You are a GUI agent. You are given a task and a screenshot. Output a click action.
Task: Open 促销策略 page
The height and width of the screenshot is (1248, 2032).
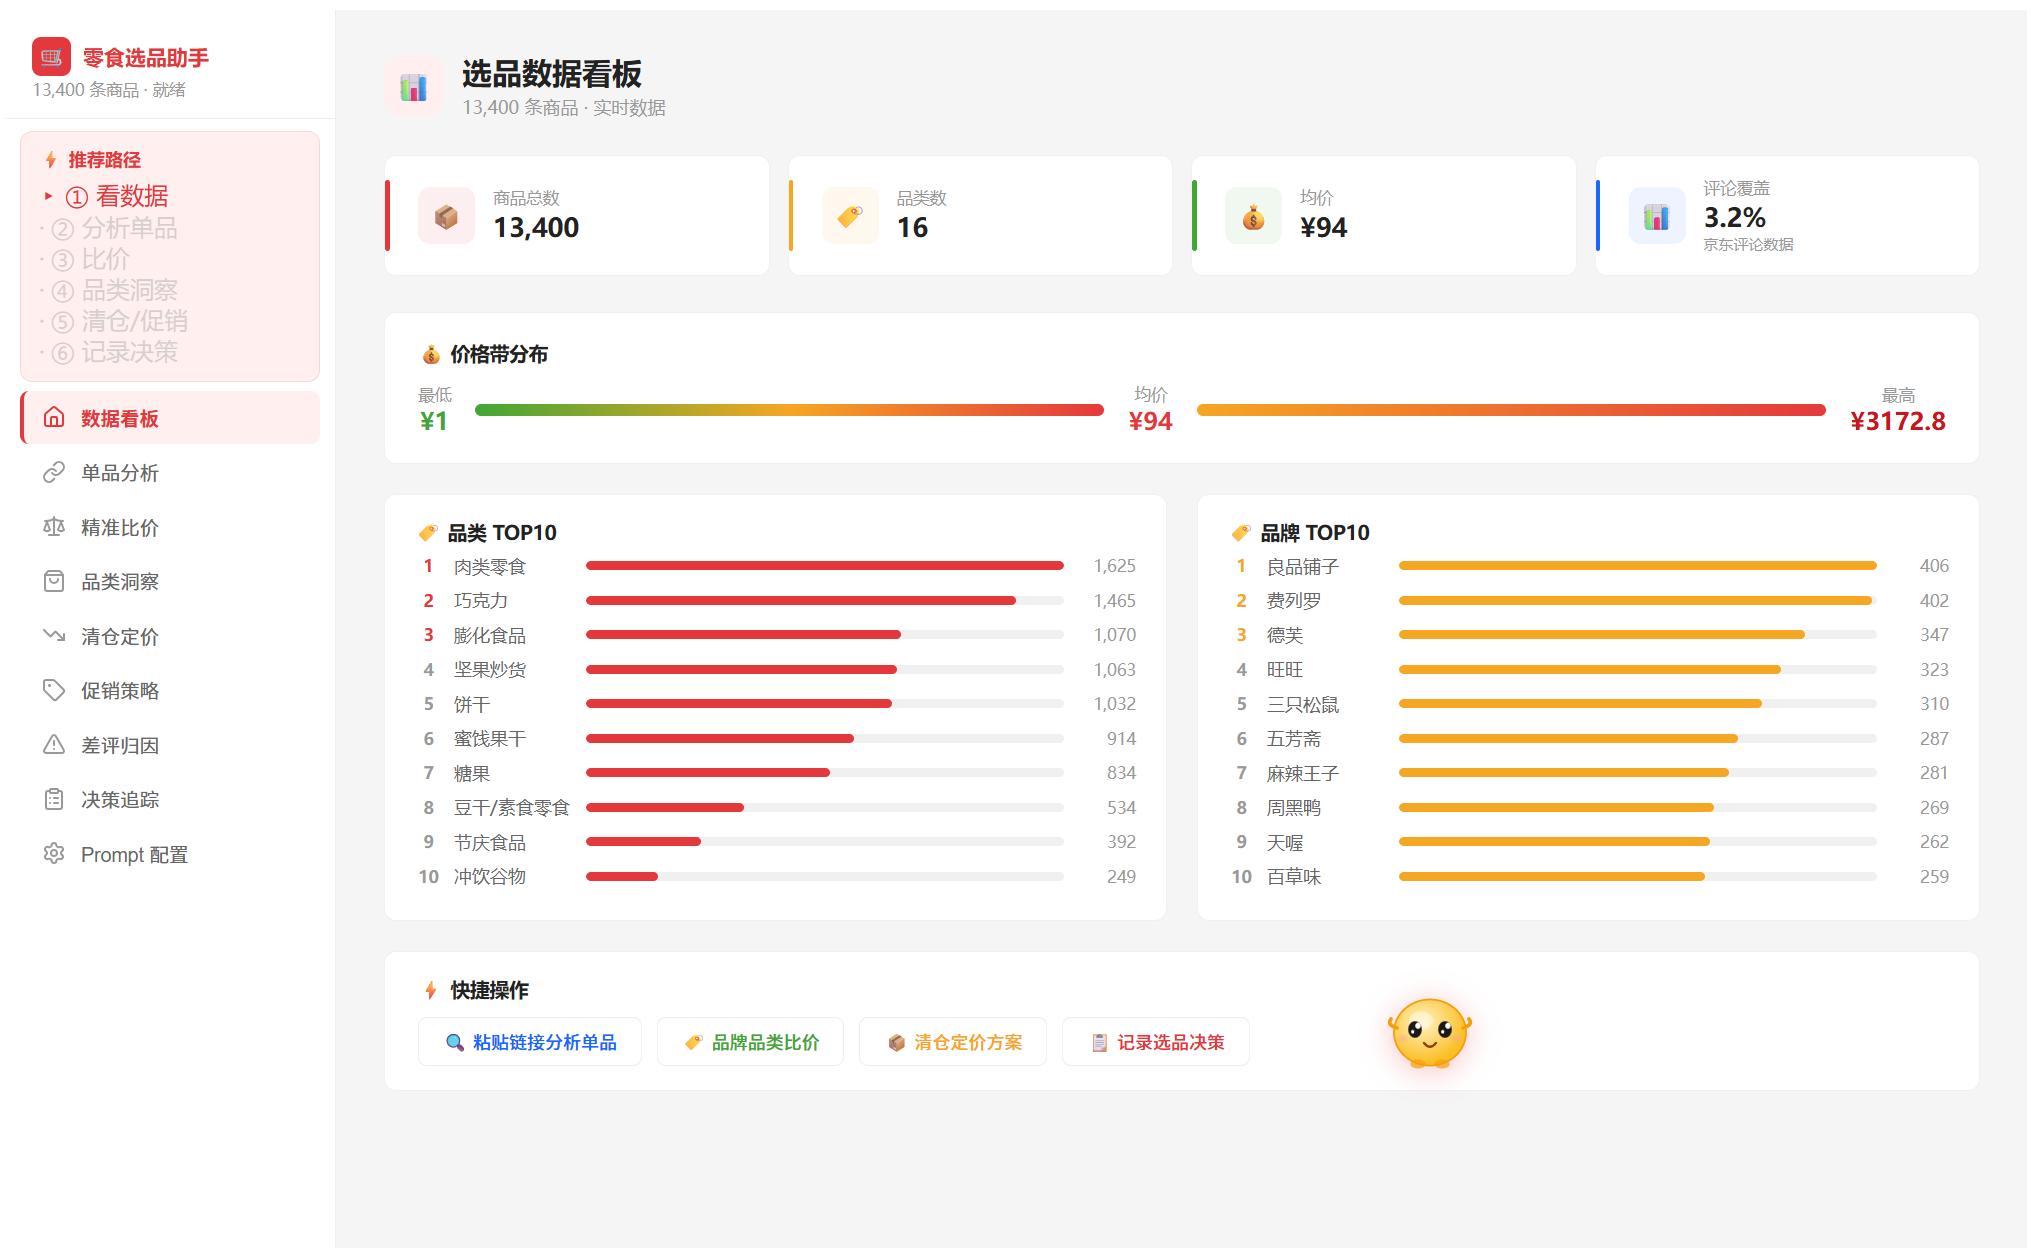(170, 690)
